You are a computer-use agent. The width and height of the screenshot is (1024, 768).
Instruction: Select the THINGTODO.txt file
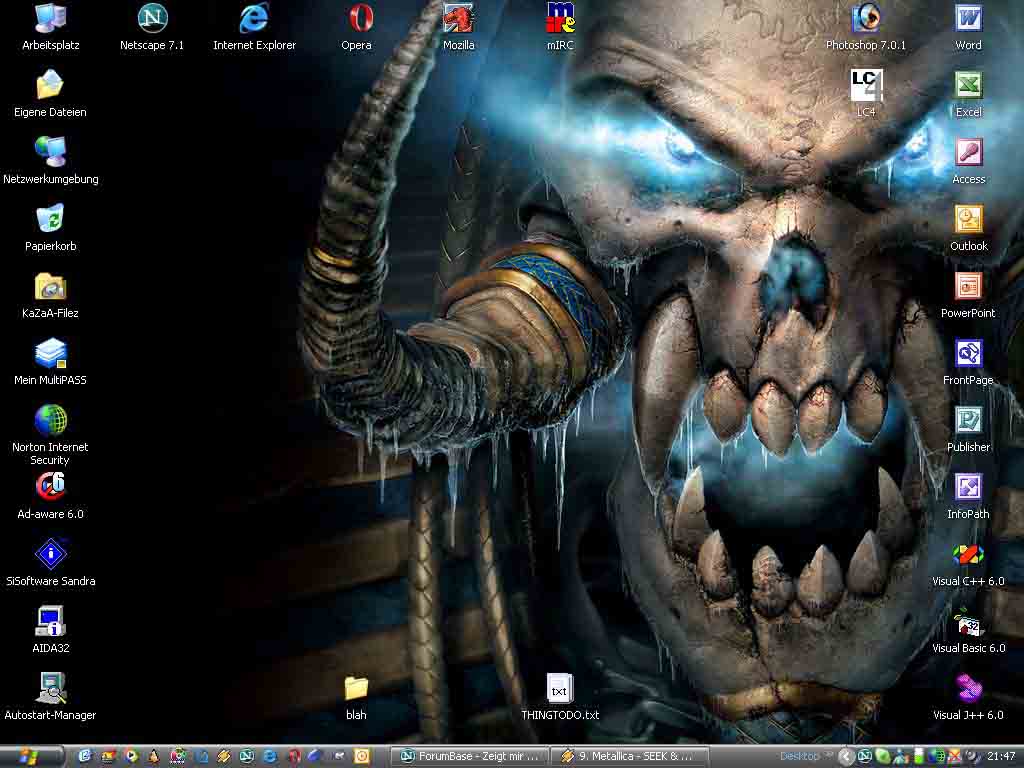pyautogui.click(x=560, y=697)
